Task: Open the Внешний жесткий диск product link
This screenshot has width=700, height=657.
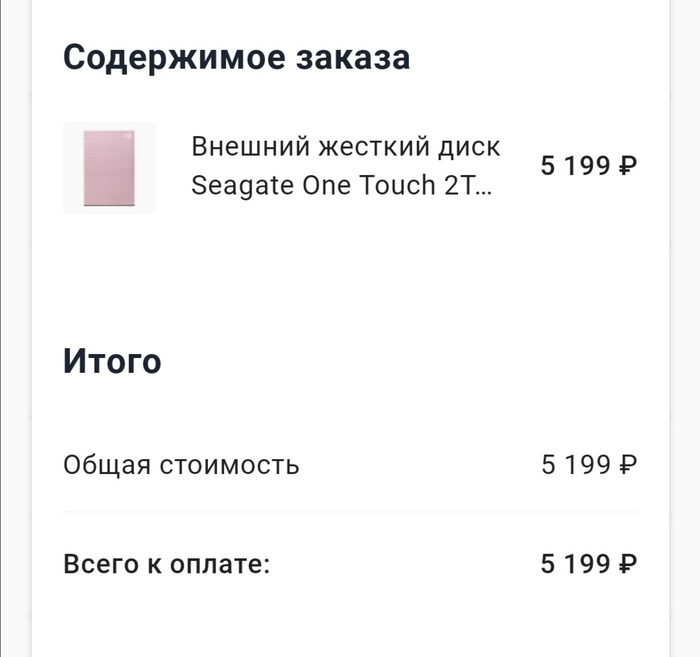Action: [345, 146]
